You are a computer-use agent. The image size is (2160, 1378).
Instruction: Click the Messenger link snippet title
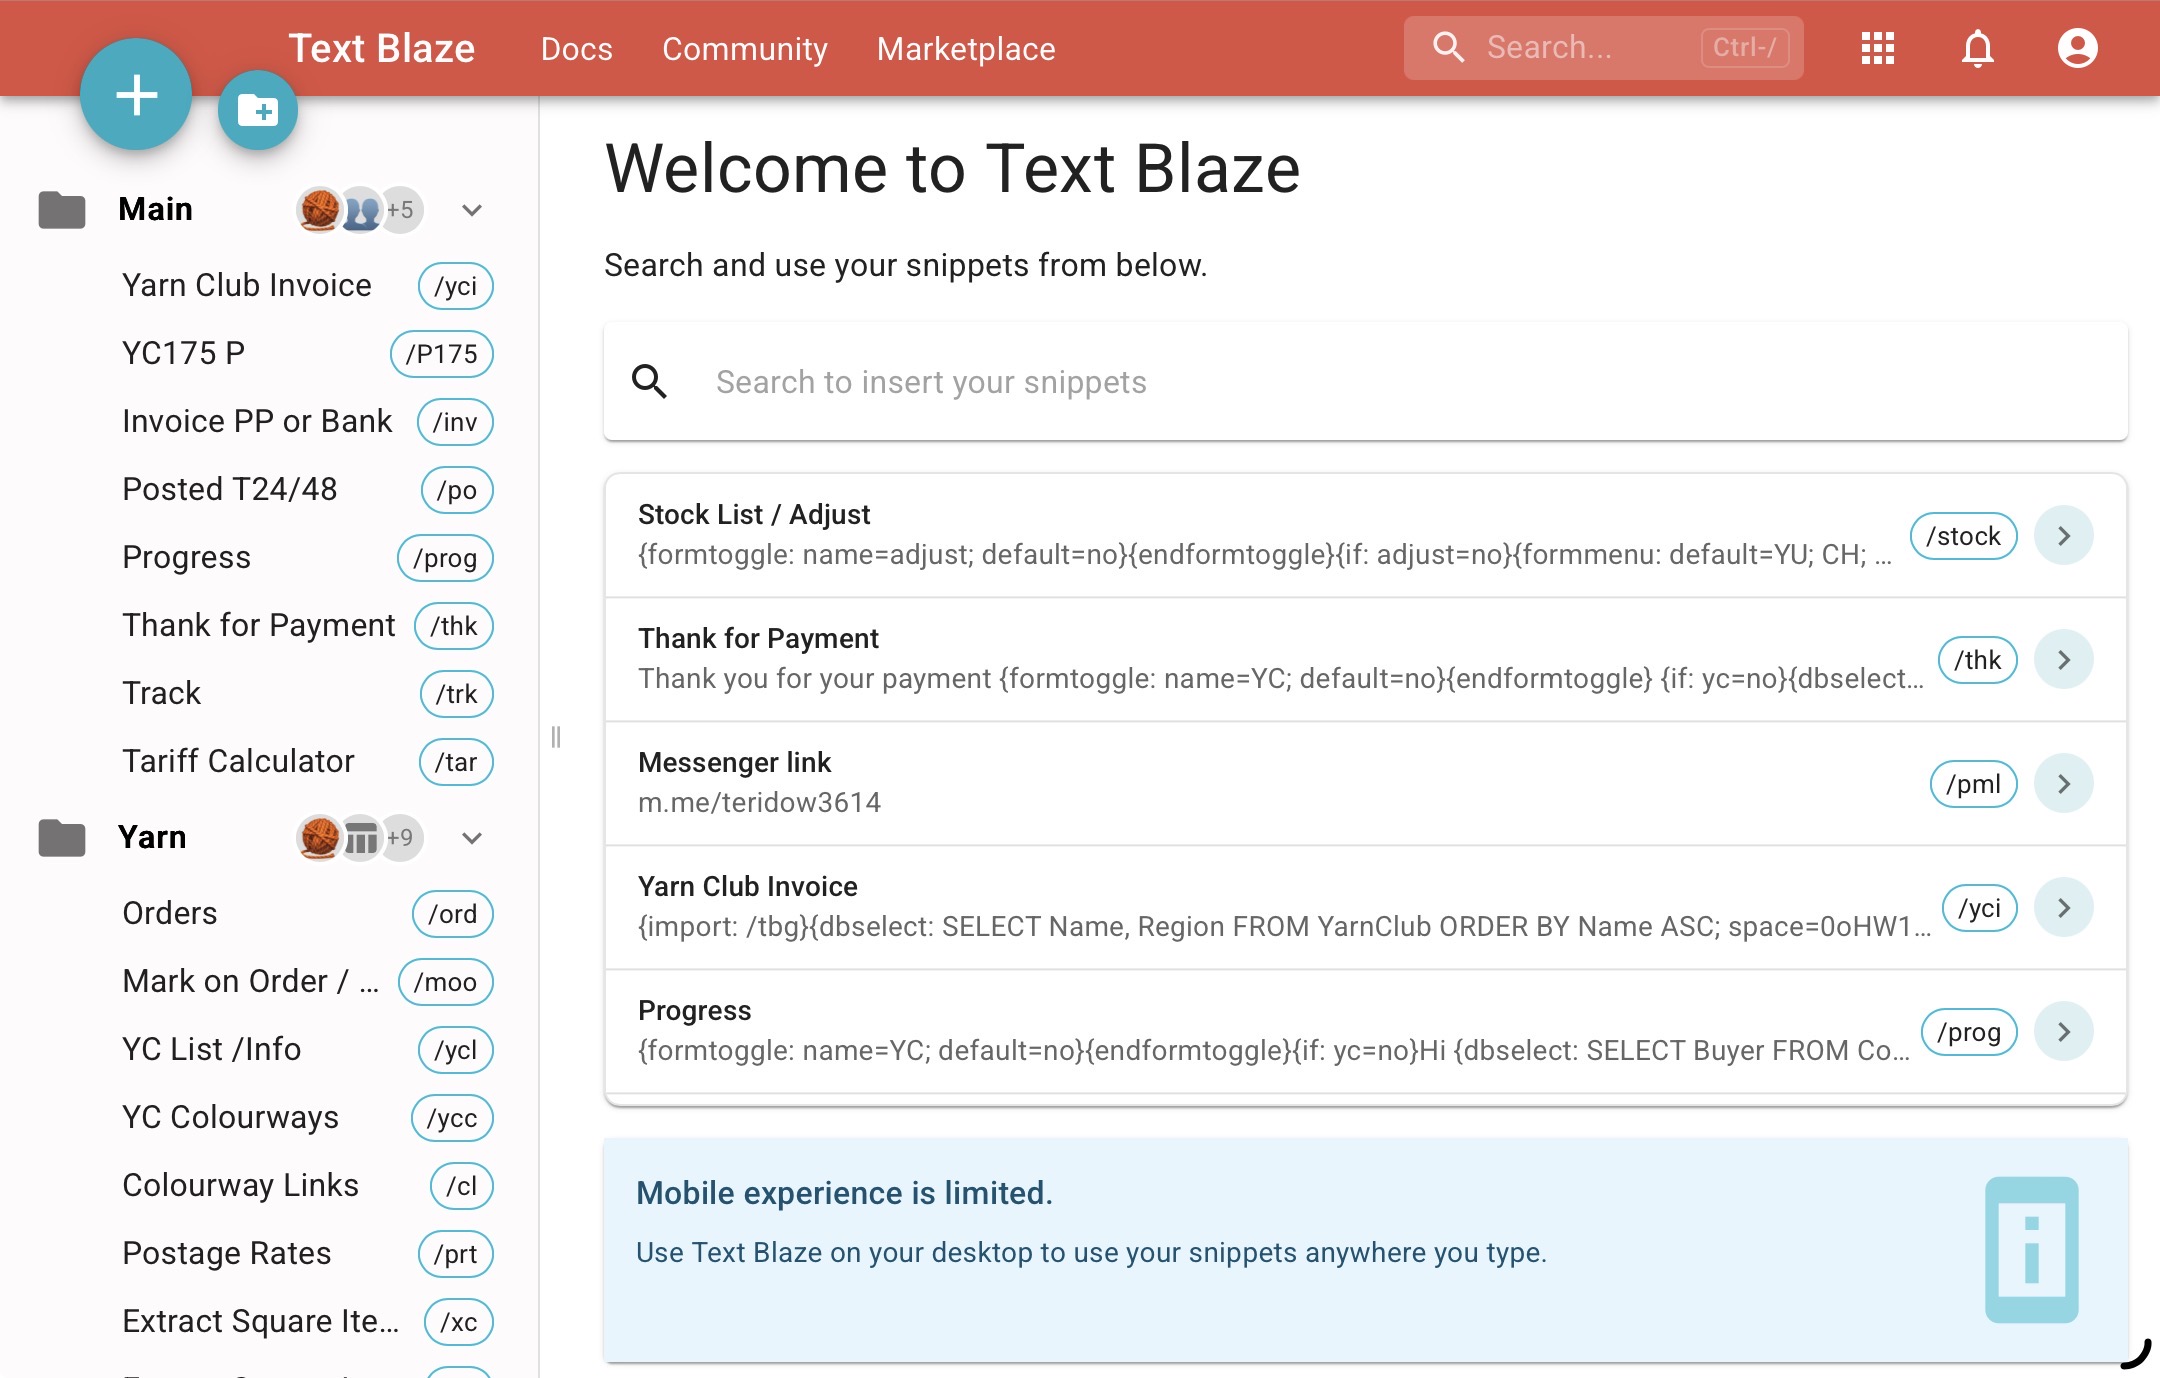[x=734, y=762]
